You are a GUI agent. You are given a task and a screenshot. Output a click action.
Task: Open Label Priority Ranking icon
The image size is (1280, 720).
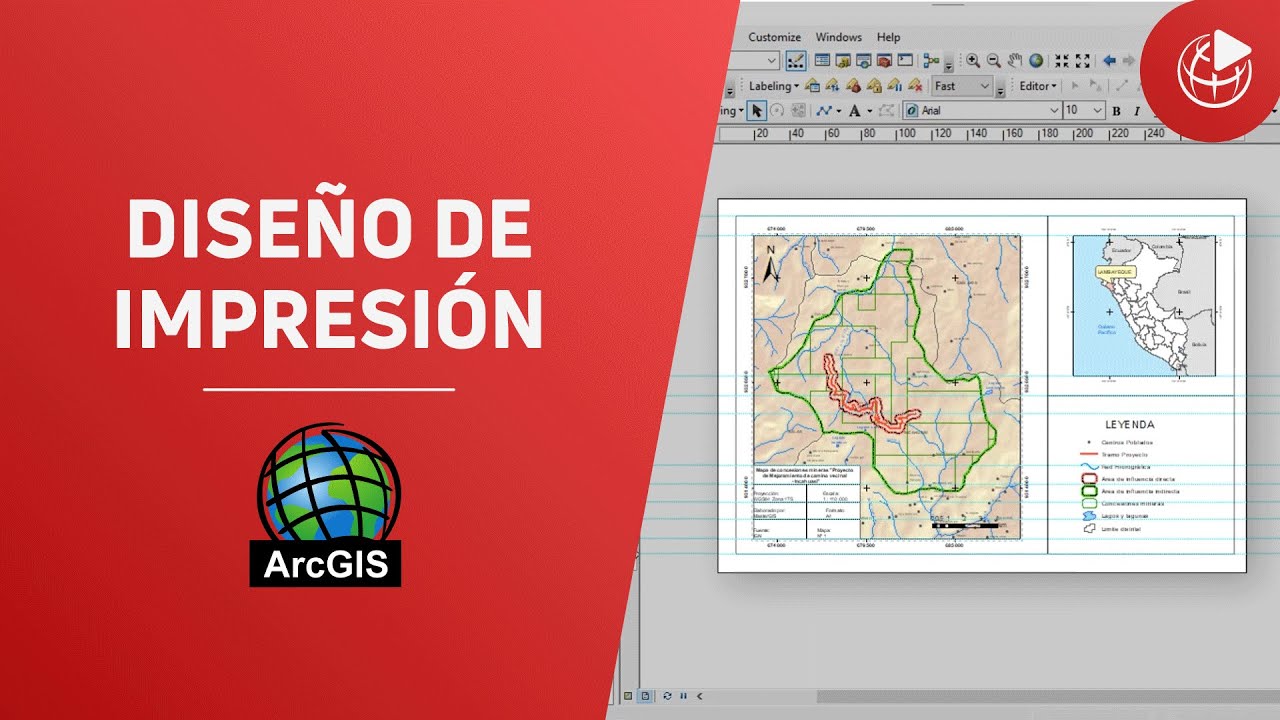[x=832, y=86]
